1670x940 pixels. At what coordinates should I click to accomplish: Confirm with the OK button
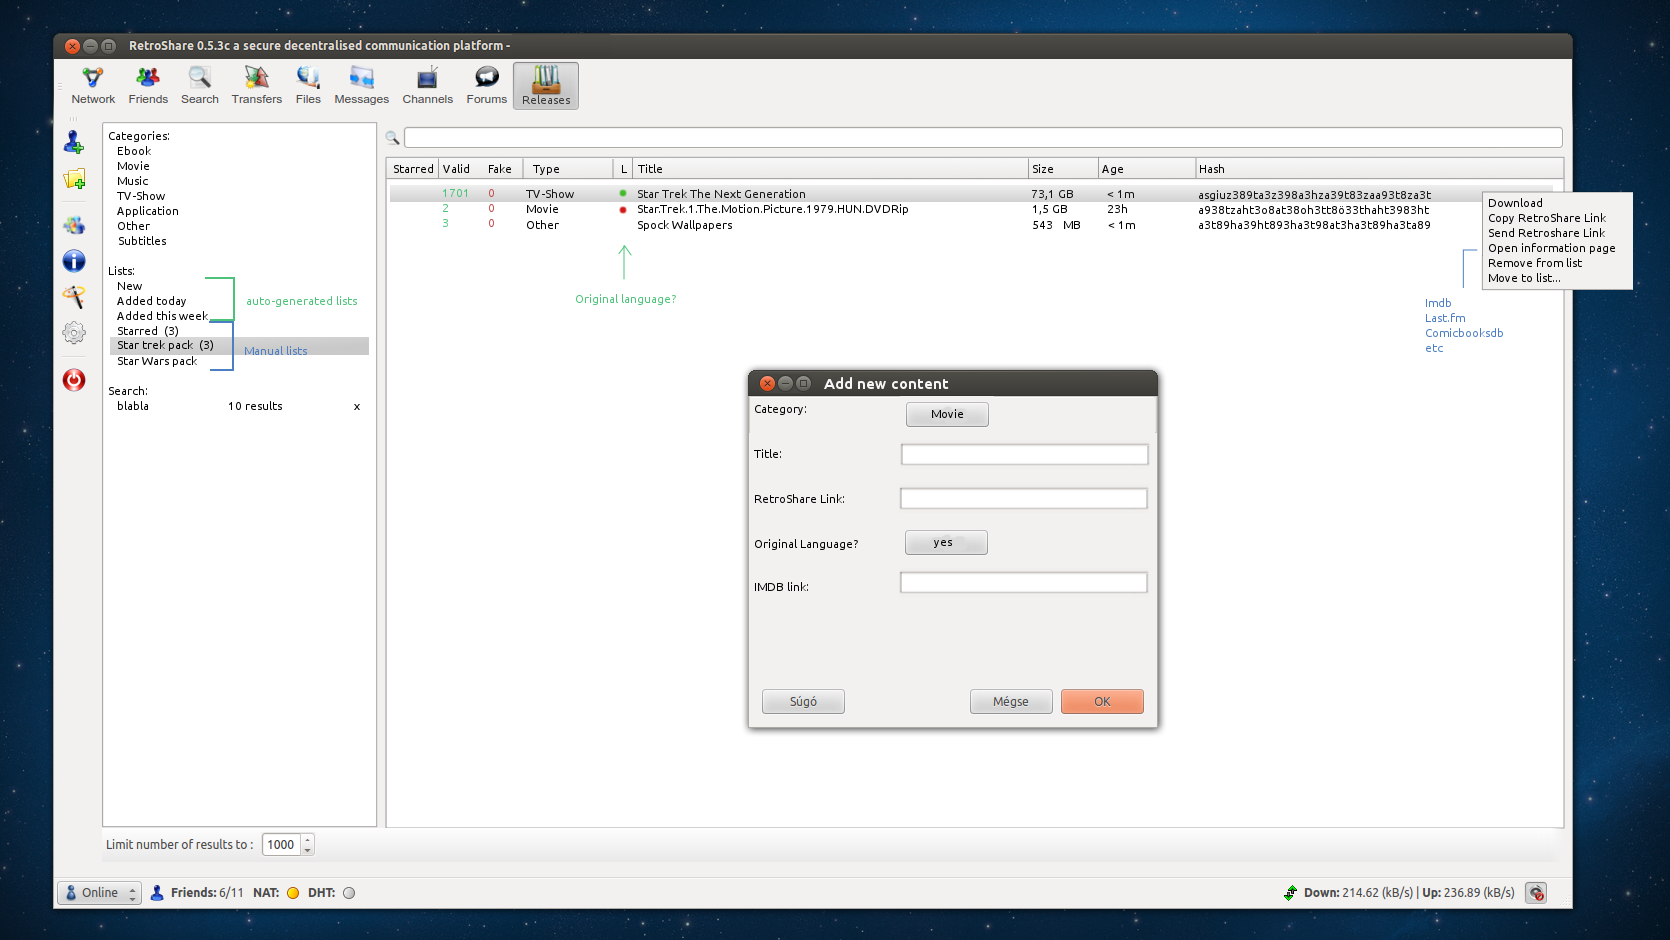[x=1102, y=701]
